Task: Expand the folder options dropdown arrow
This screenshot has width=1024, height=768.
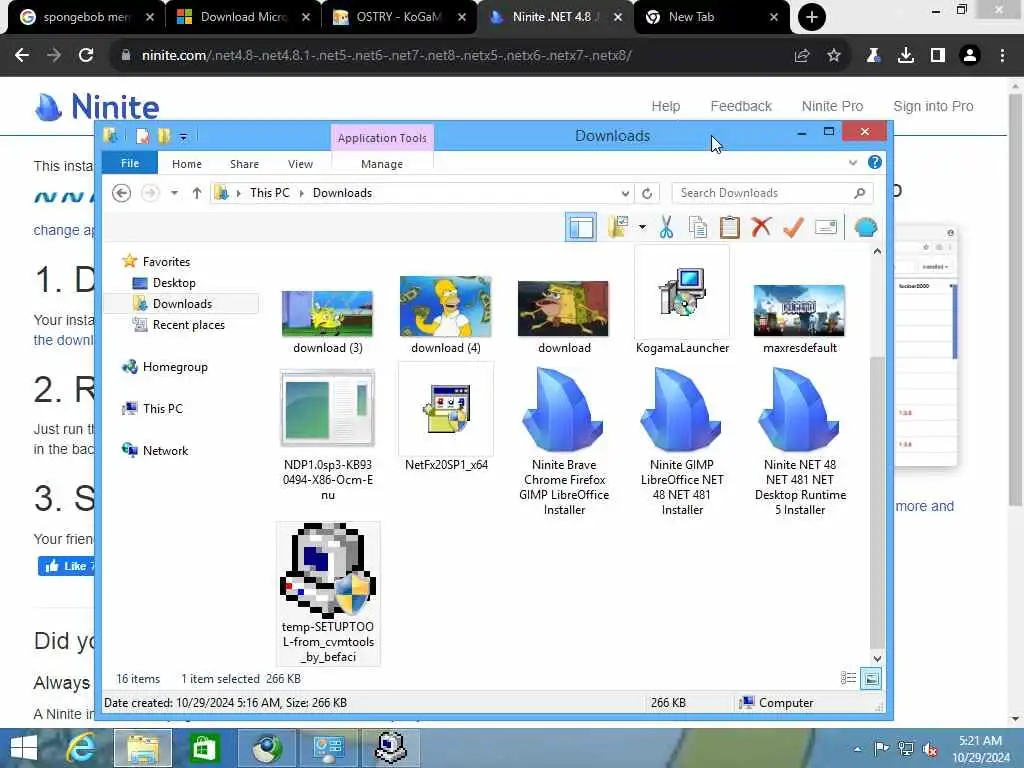Action: click(x=643, y=227)
